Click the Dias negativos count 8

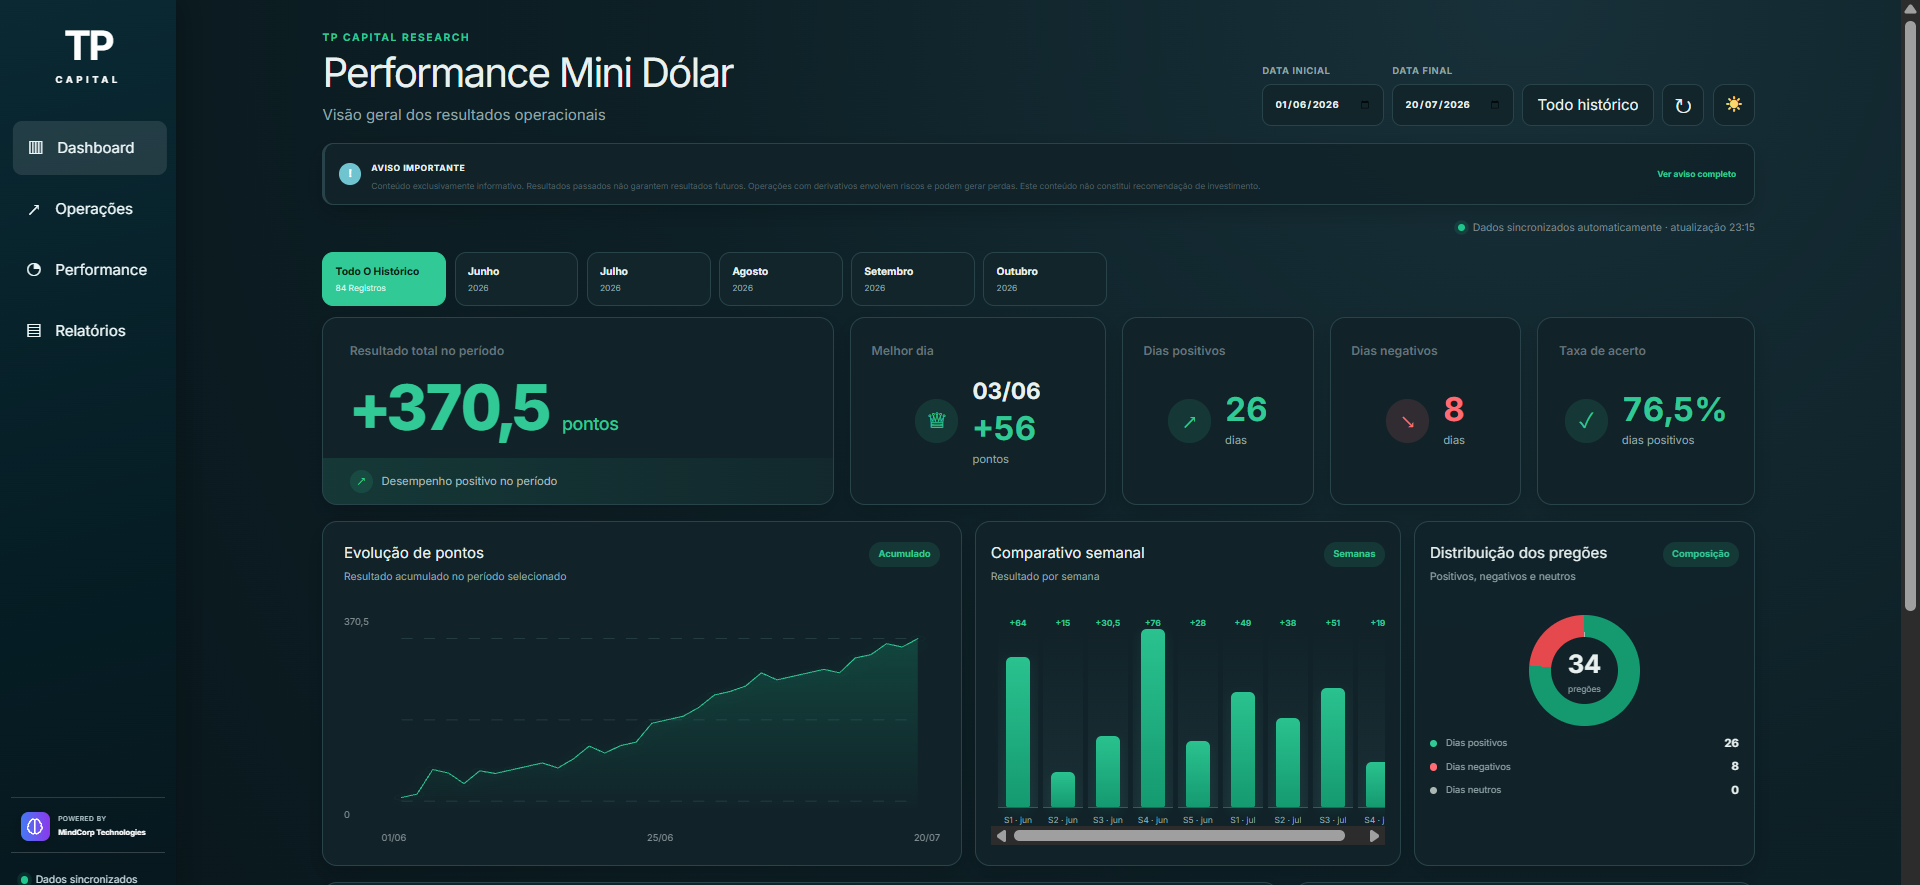point(1454,409)
